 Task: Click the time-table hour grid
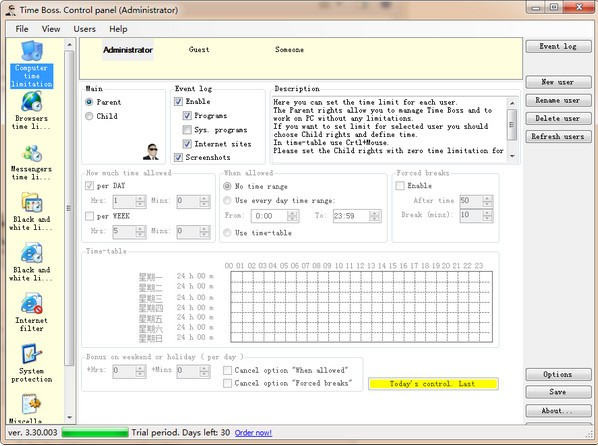pos(362,306)
